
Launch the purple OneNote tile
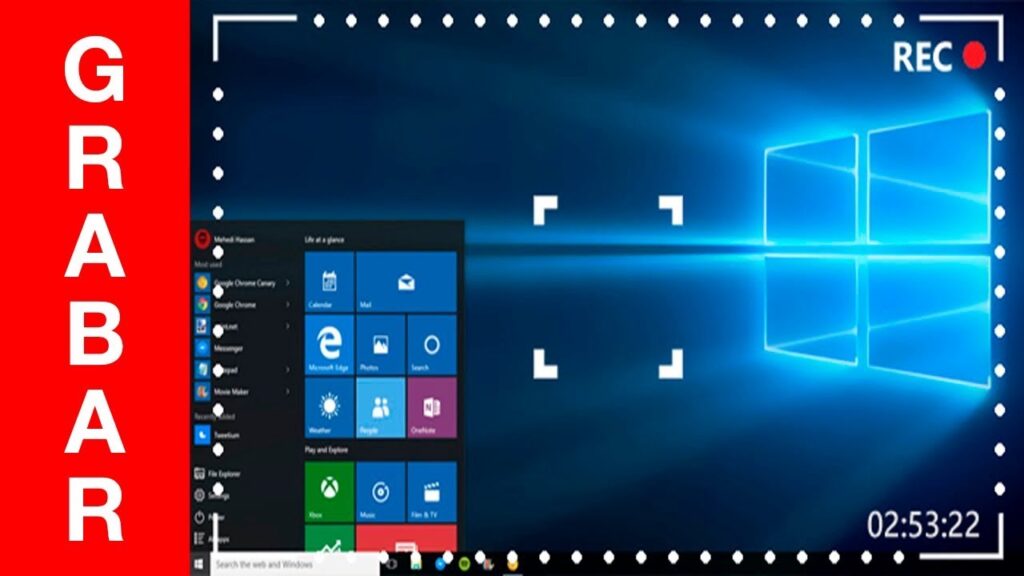[432, 408]
